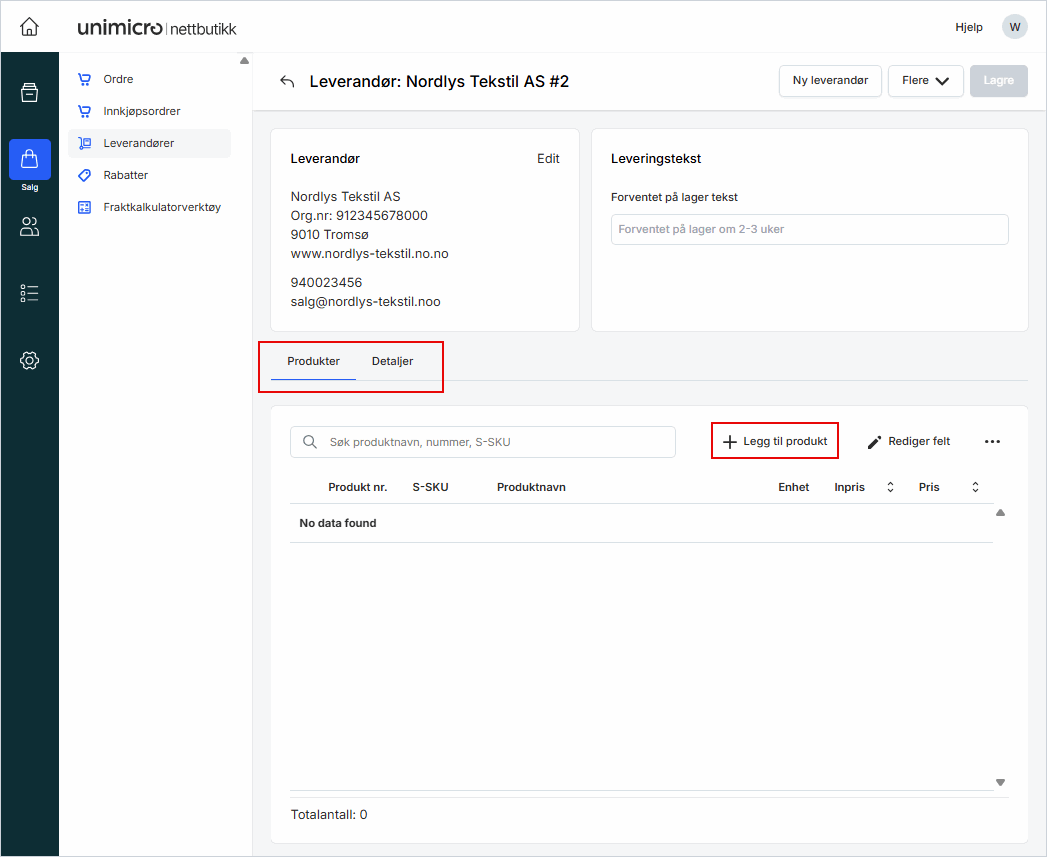
Task: Switch to the Detaljer tab
Action: [392, 361]
